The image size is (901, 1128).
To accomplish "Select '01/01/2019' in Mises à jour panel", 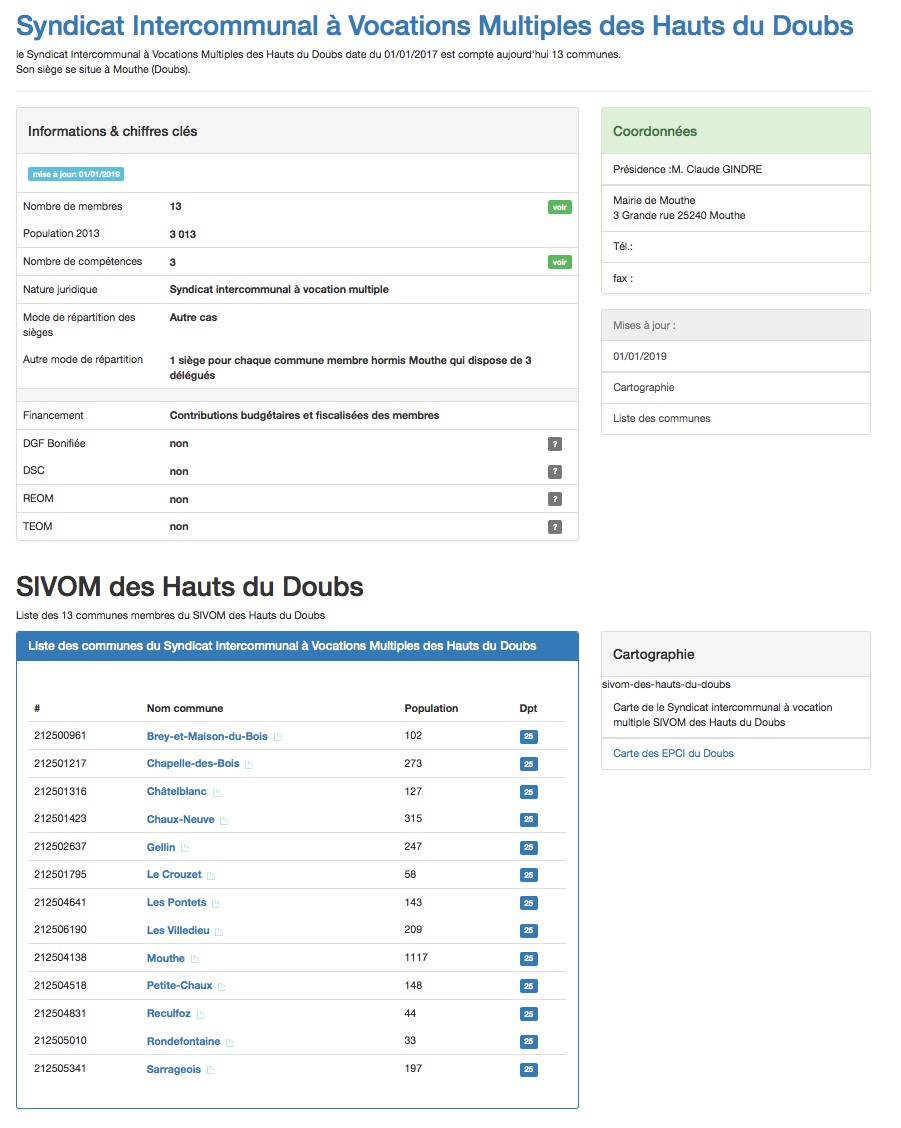I will pyautogui.click(x=640, y=357).
